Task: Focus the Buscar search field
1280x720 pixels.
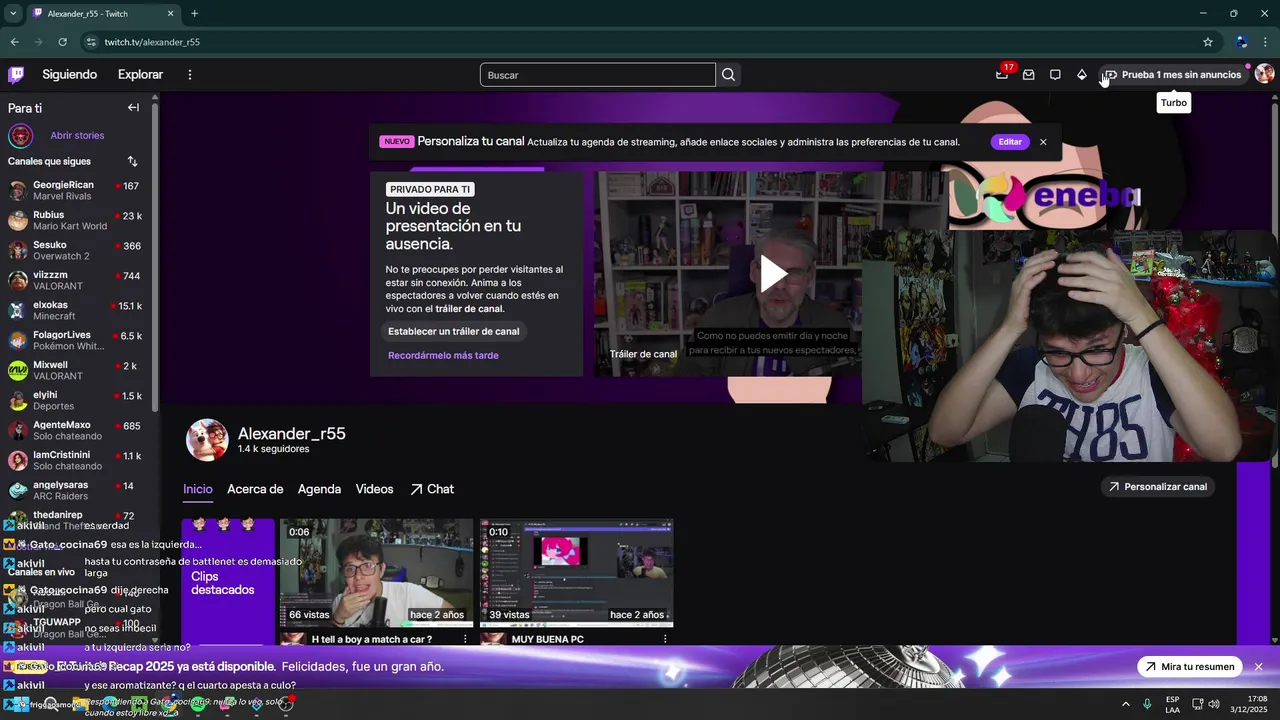Action: point(598,75)
